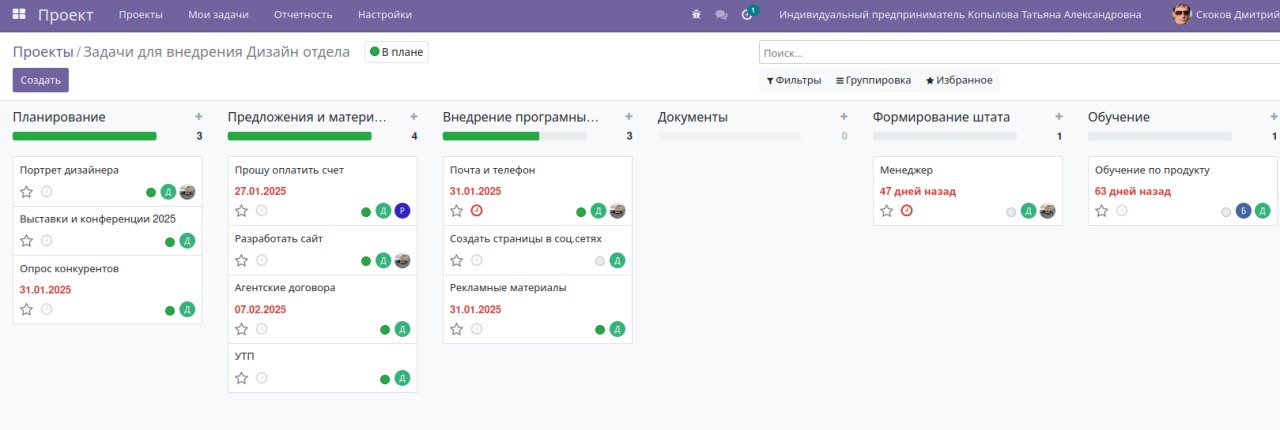Screen dimensions: 1280x430
Task: Star the Прошу оплатить счет task
Action: [242, 211]
